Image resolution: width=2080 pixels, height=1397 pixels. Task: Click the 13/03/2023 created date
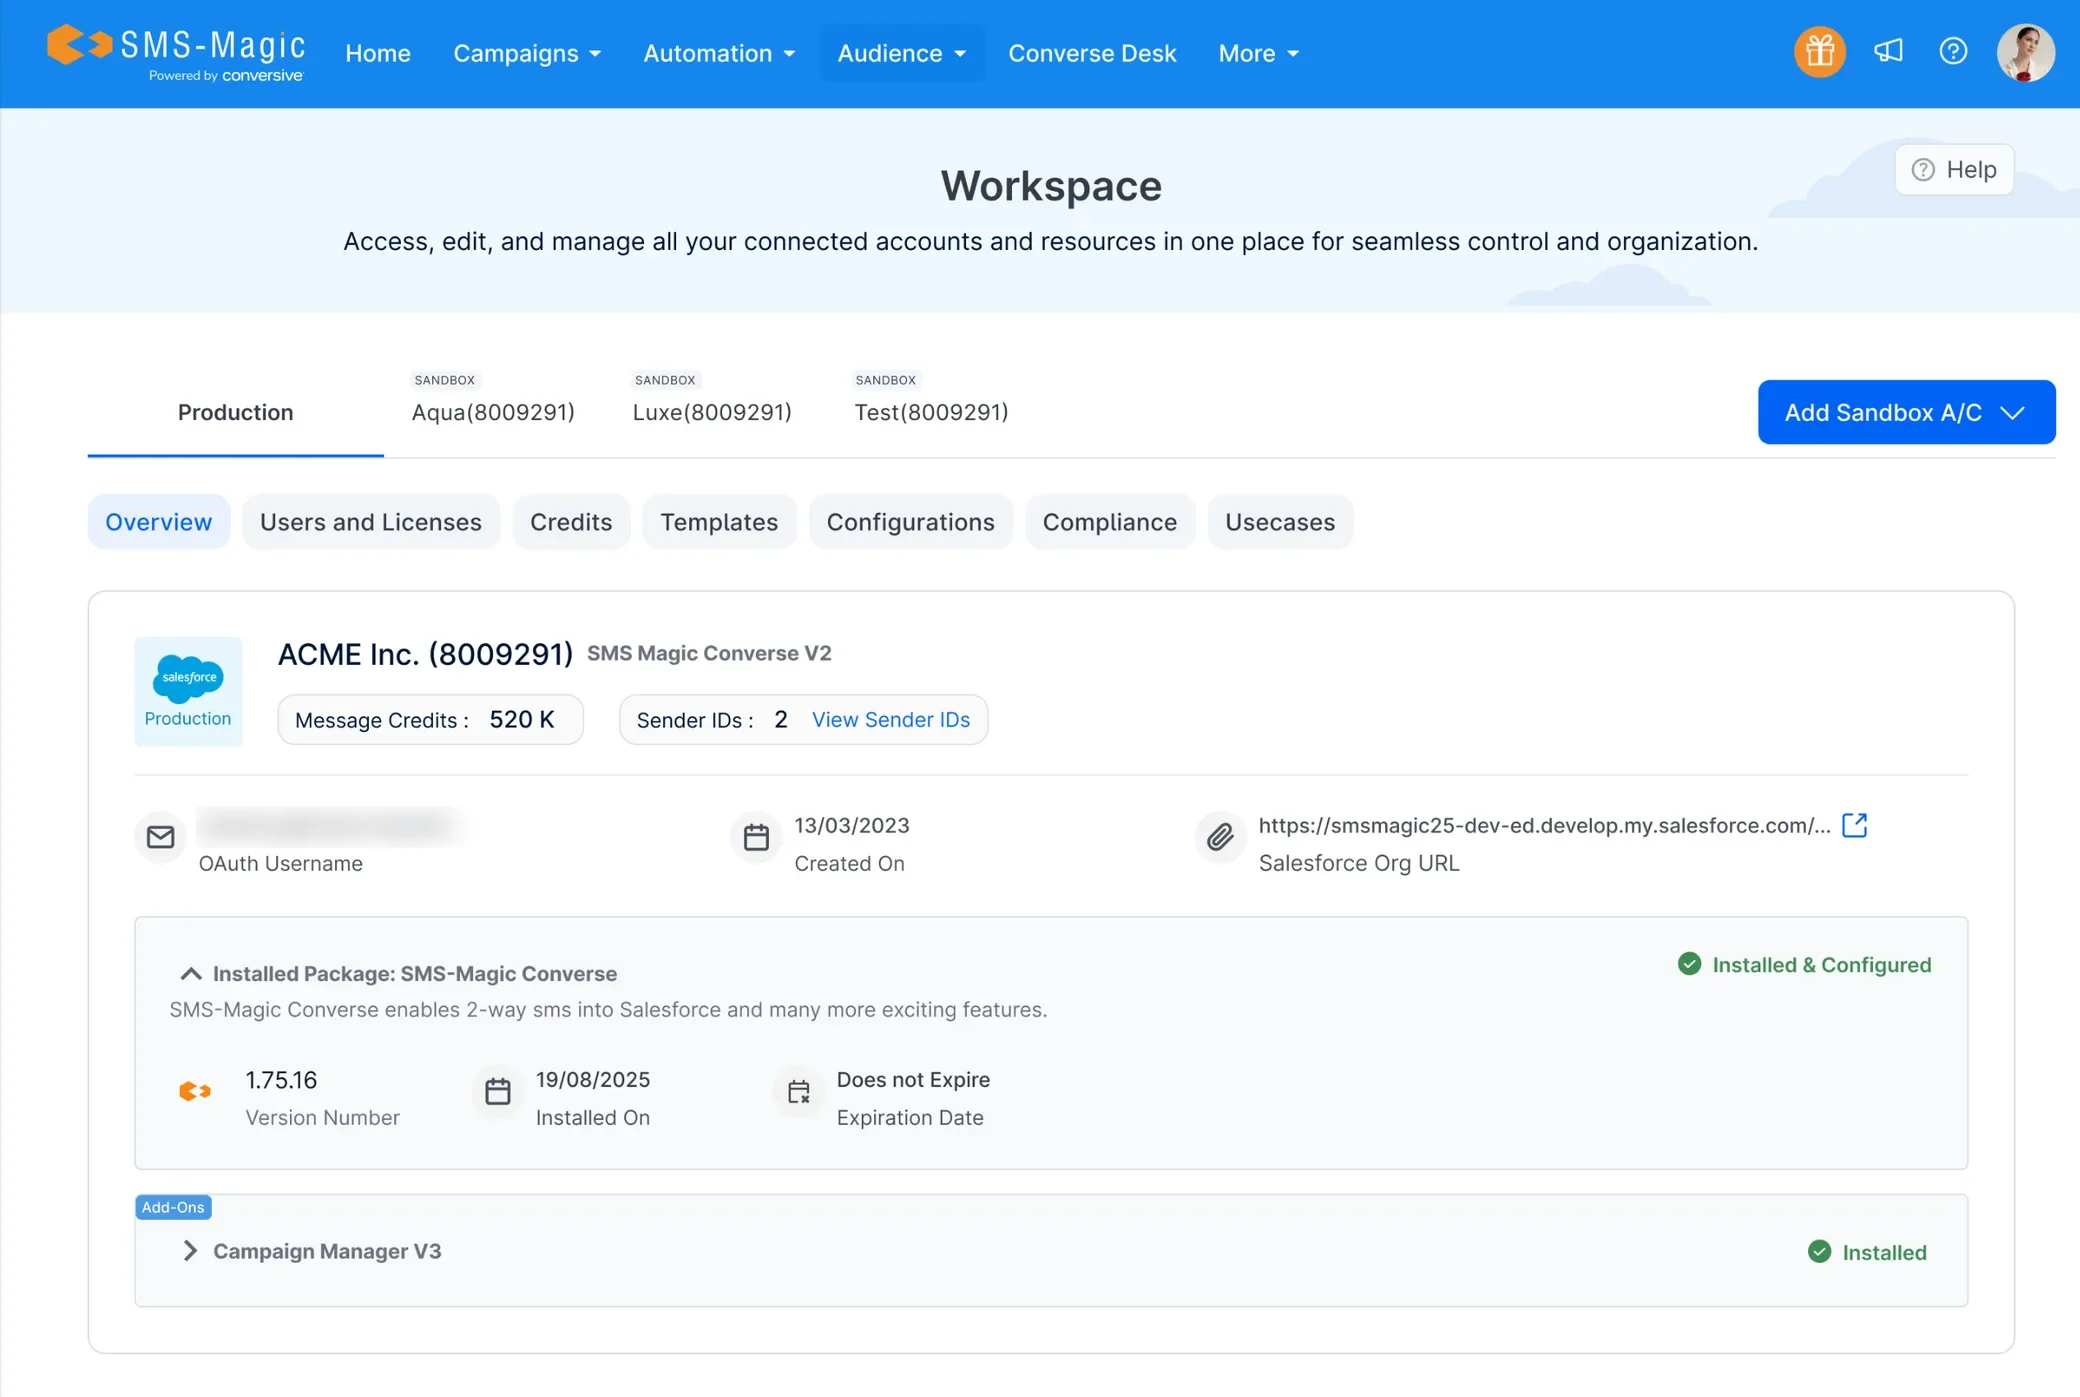point(852,826)
